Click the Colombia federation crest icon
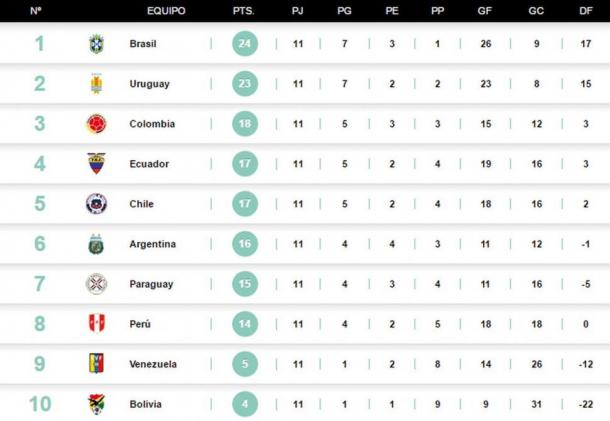This screenshot has width=610, height=421. [96, 124]
